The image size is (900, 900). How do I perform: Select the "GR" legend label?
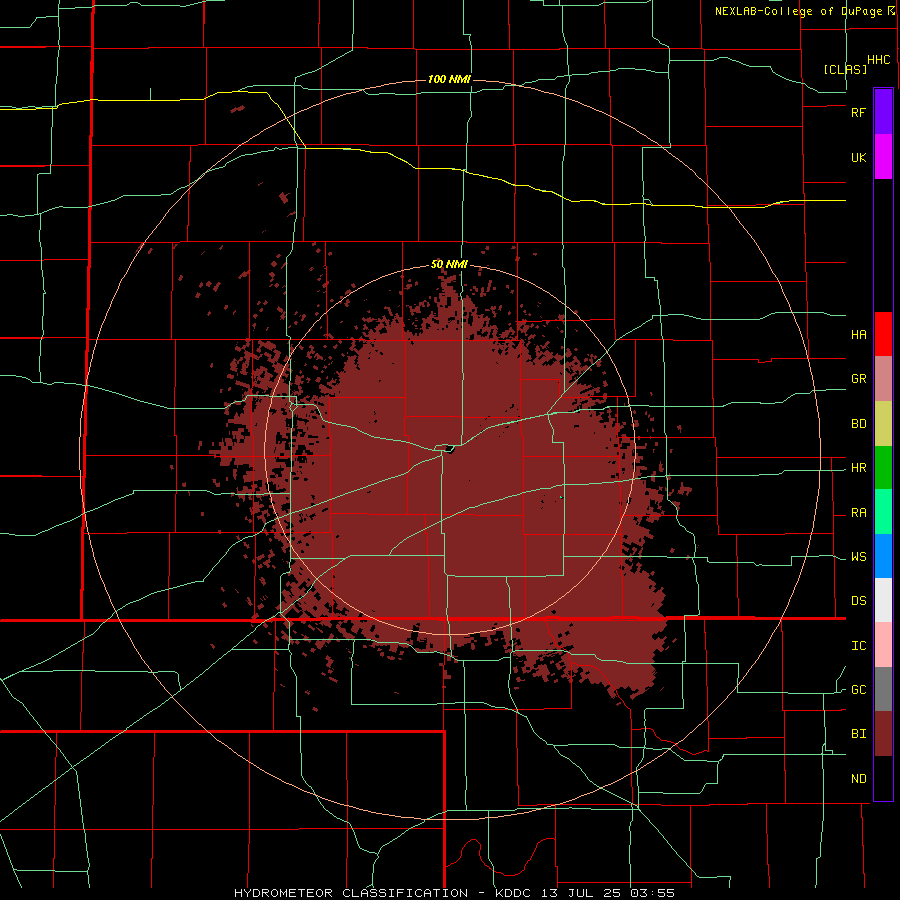tap(858, 379)
